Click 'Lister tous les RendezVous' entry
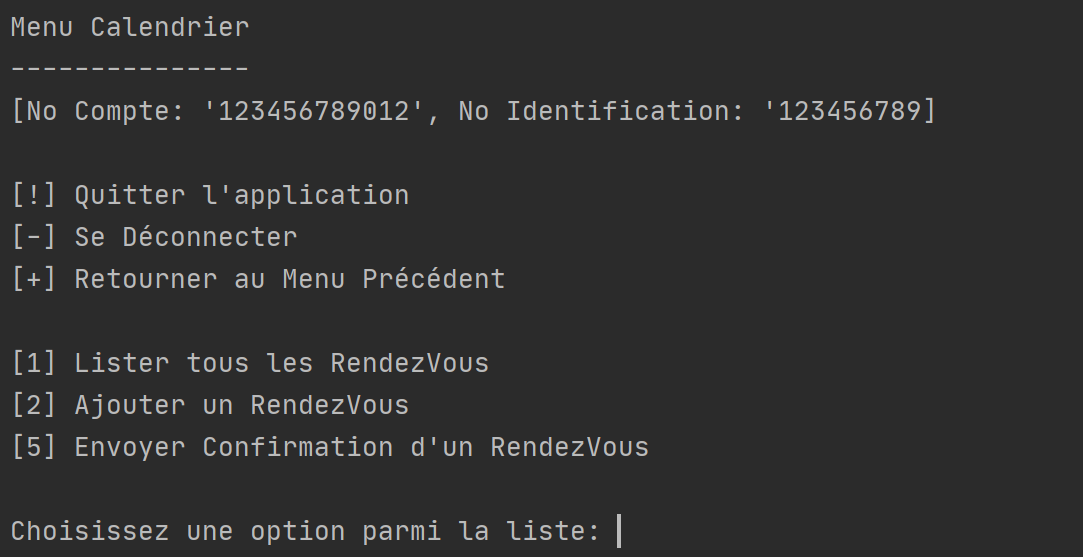The width and height of the screenshot is (1083, 557). [282, 364]
